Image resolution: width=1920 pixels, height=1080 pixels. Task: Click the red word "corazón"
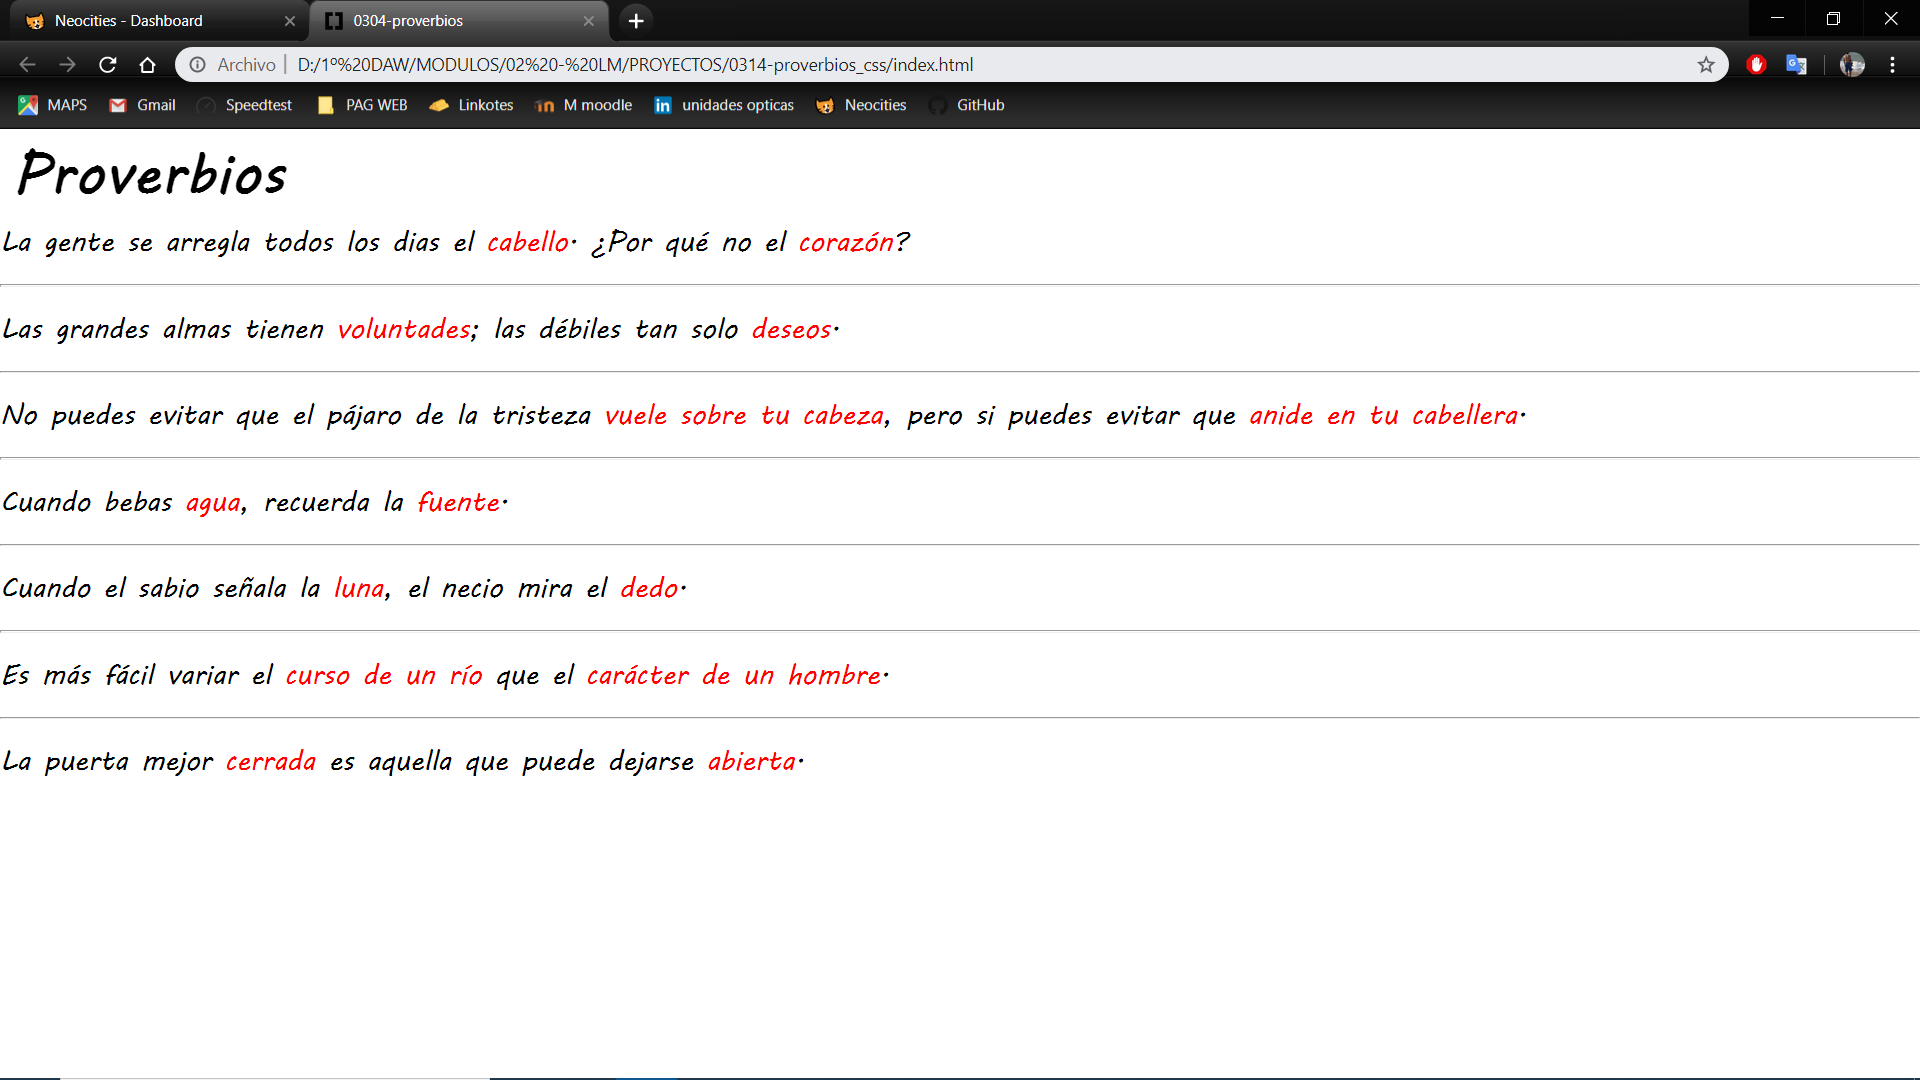pos(846,242)
